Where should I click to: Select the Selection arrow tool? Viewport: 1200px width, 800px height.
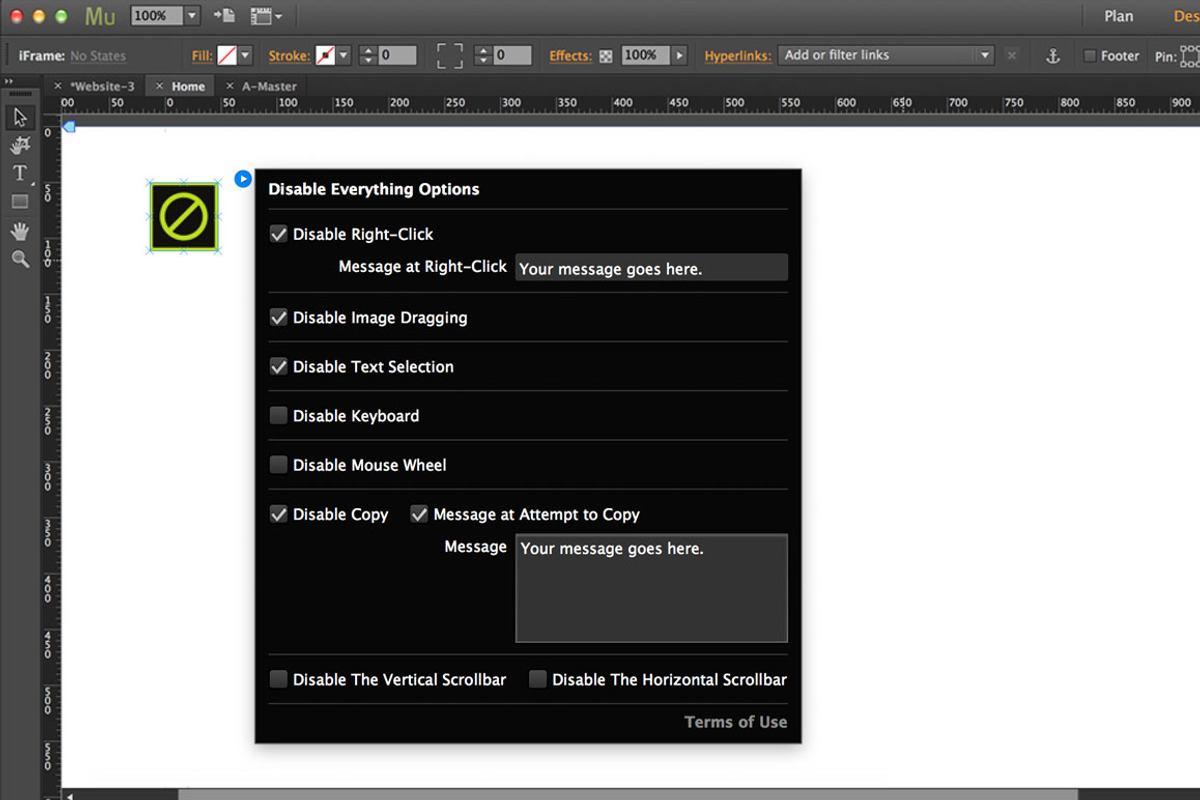pos(20,117)
